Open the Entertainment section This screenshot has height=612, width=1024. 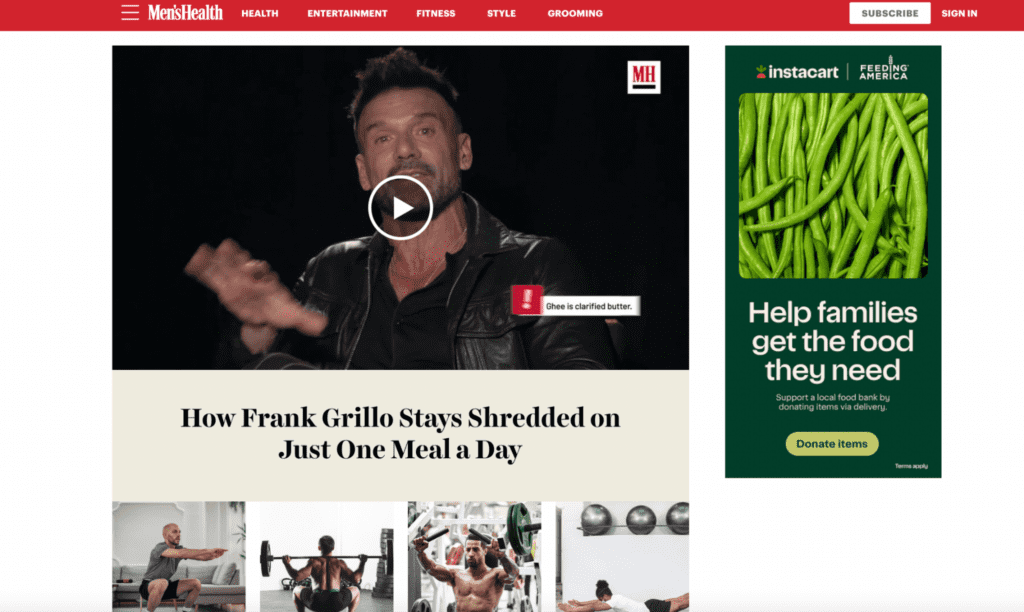point(347,13)
